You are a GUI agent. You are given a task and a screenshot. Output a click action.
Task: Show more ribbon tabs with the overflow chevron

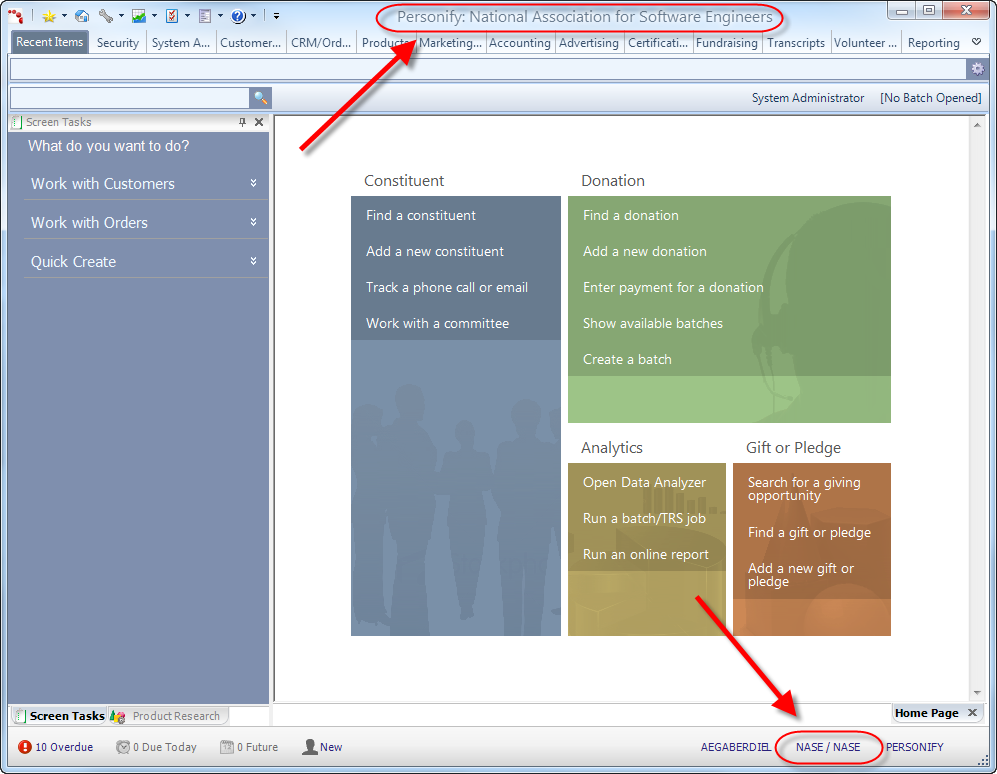pyautogui.click(x=977, y=43)
